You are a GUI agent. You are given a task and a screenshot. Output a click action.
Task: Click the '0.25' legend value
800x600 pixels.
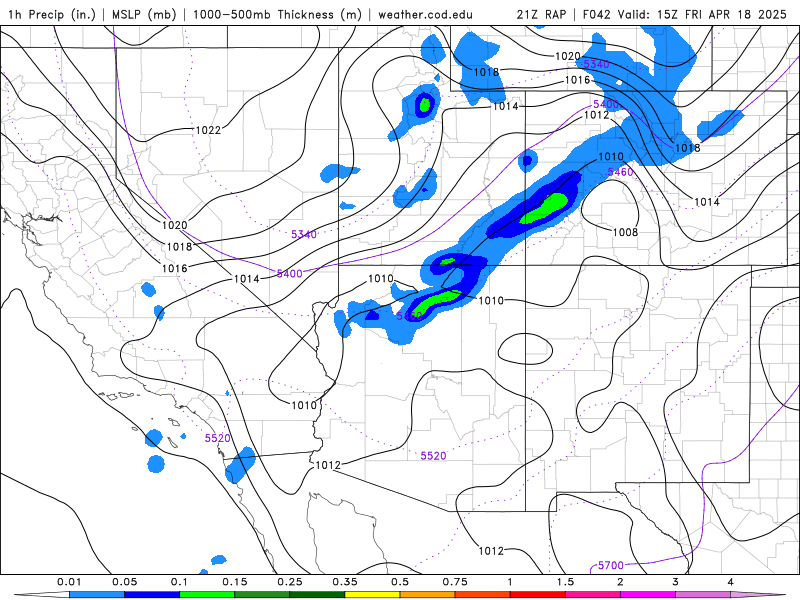coord(290,582)
